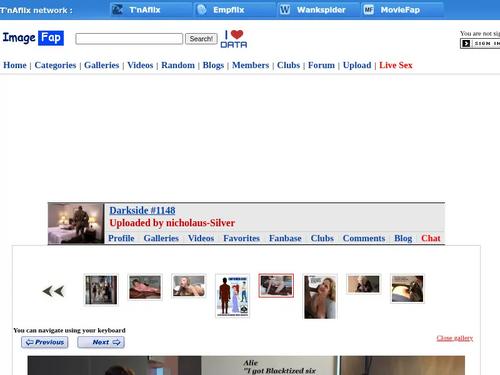Open the Forum menu item
The width and height of the screenshot is (500, 375).
(x=321, y=65)
